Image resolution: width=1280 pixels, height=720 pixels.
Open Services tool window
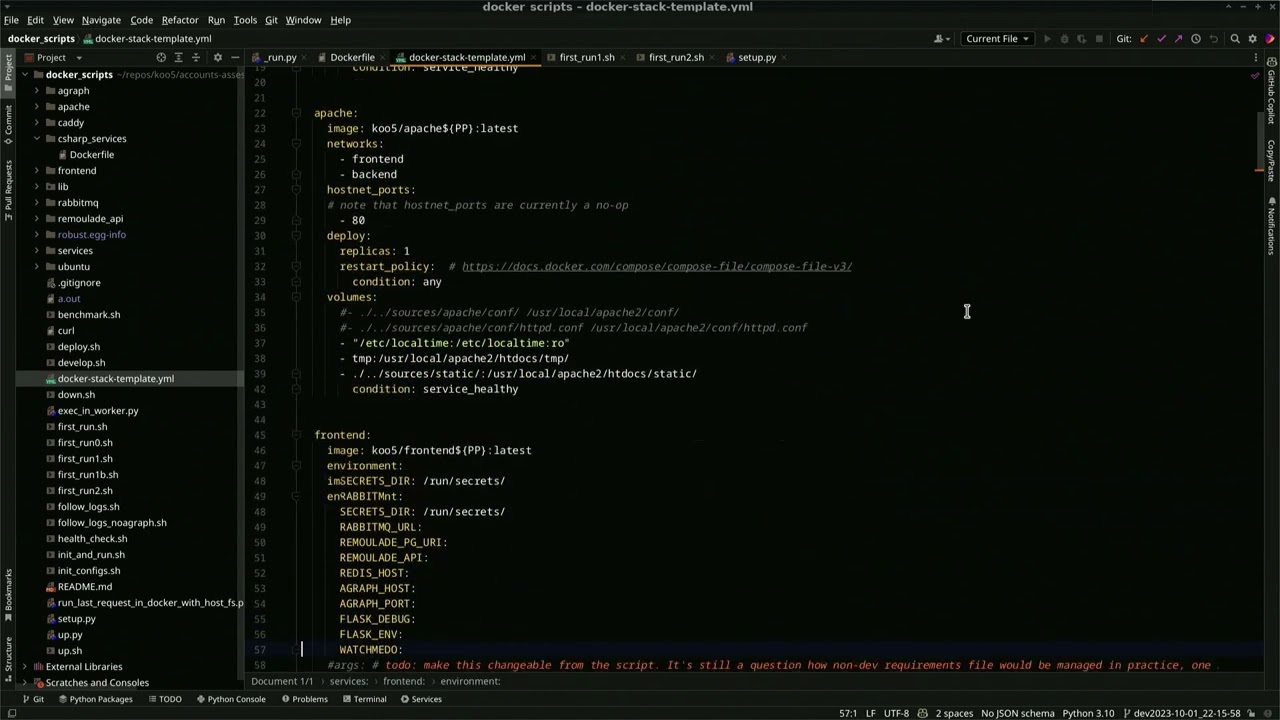[x=421, y=699]
